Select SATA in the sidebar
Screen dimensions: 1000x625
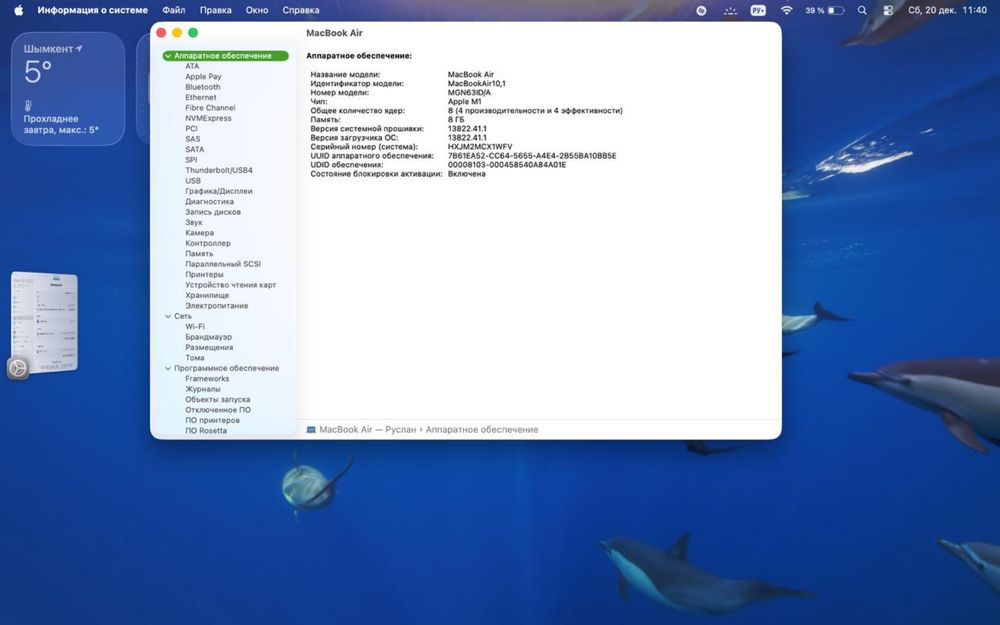(195, 150)
